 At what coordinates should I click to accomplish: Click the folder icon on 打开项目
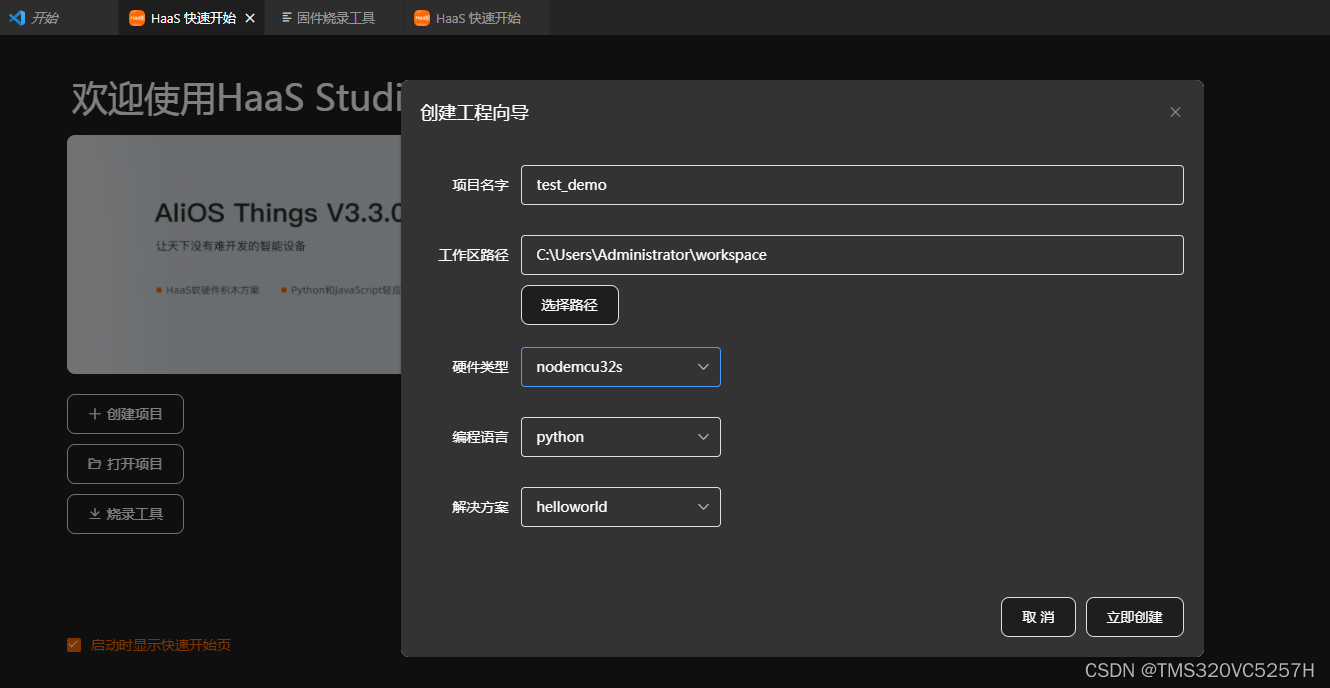click(x=95, y=464)
